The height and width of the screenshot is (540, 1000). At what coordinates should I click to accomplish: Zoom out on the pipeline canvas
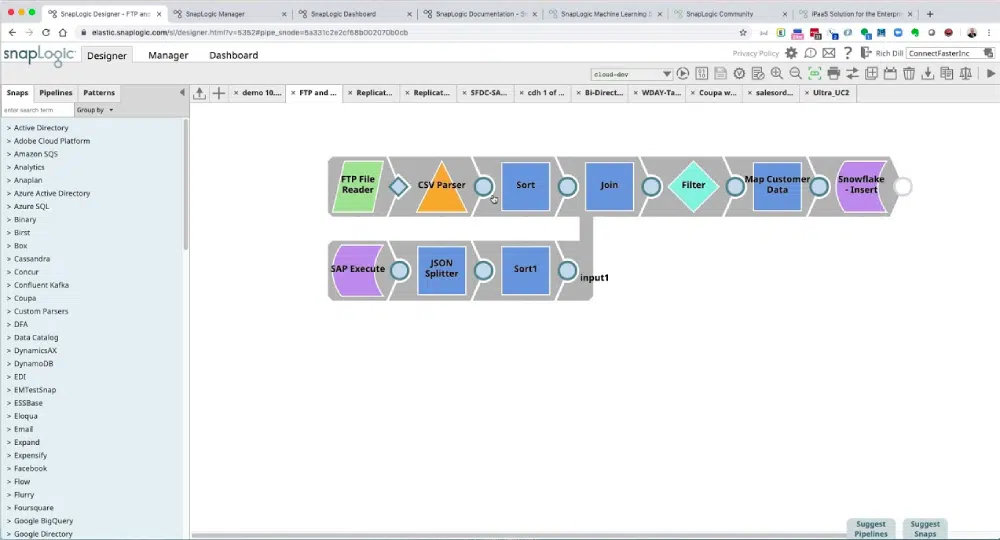[795, 74]
